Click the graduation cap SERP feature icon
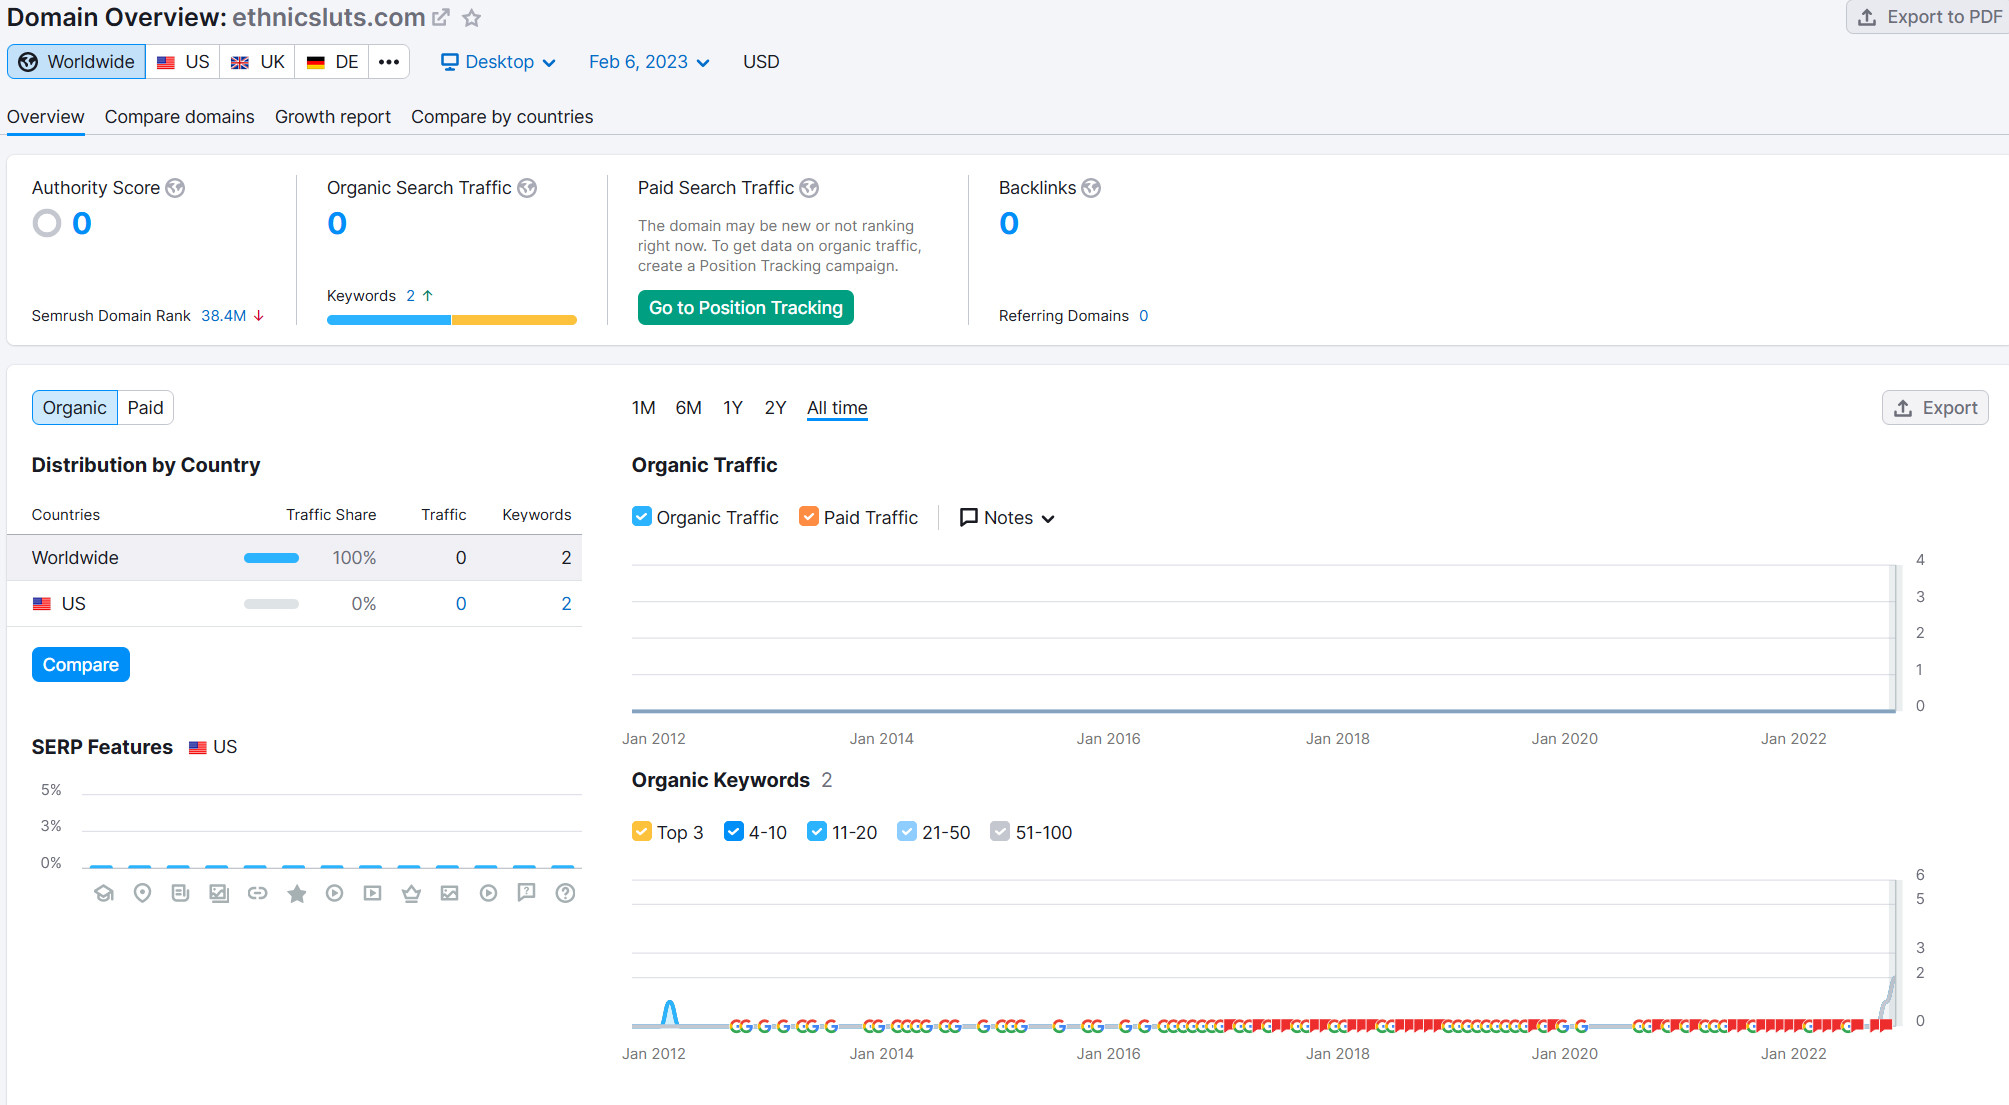This screenshot has height=1105, width=2009. (x=104, y=893)
